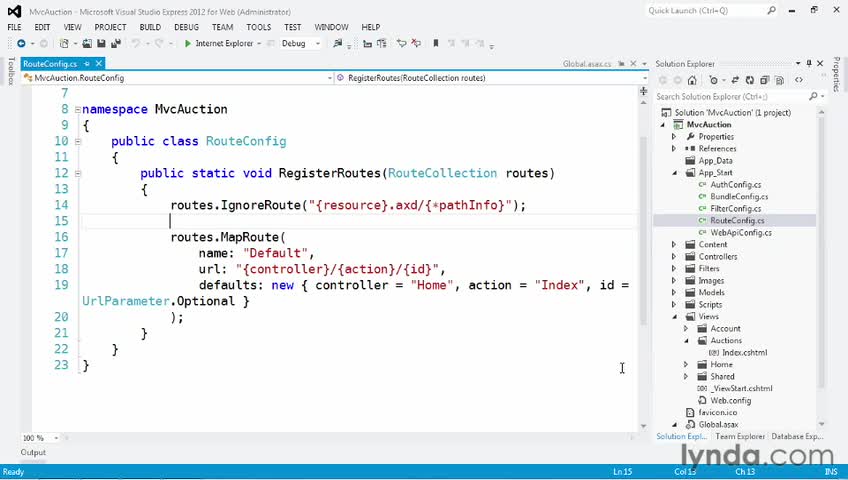Click the Find in Files toolbar icon

(x=338, y=43)
